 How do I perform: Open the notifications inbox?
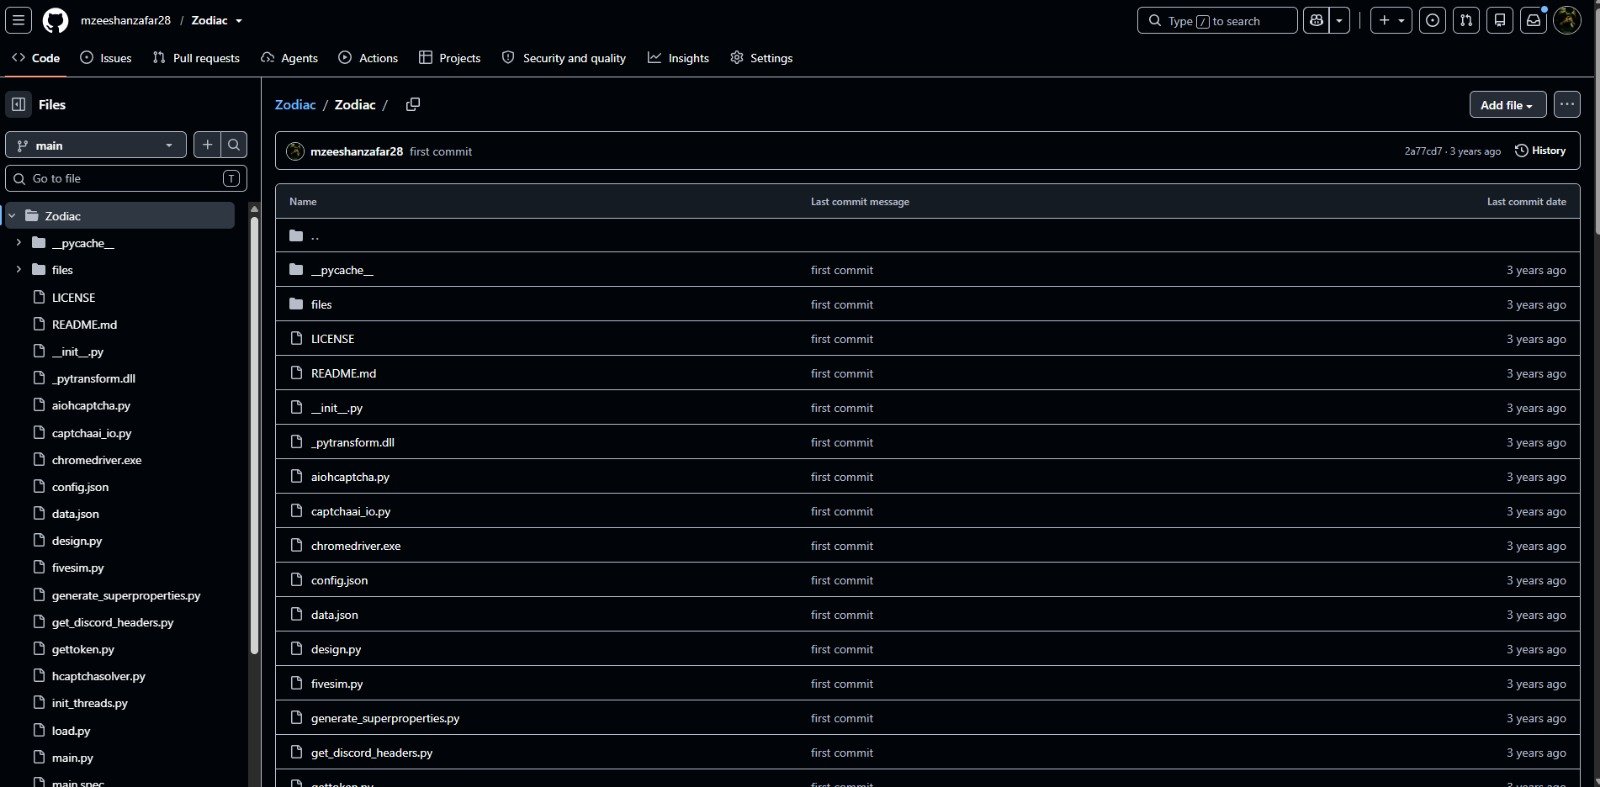coord(1534,20)
